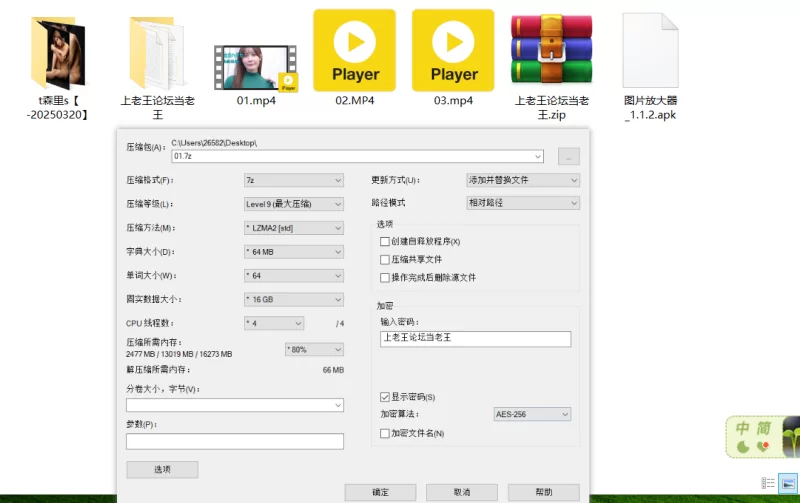Screen dimensions: 800x503
Task: Select the 图片放大器_1.1.2.apk file icon
Action: [650, 50]
